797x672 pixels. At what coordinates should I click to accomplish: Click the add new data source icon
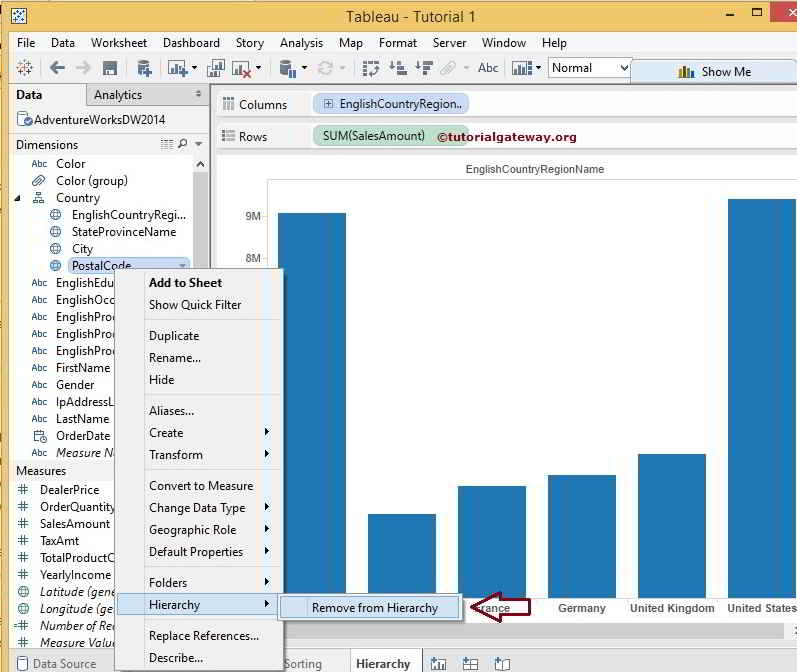145,68
